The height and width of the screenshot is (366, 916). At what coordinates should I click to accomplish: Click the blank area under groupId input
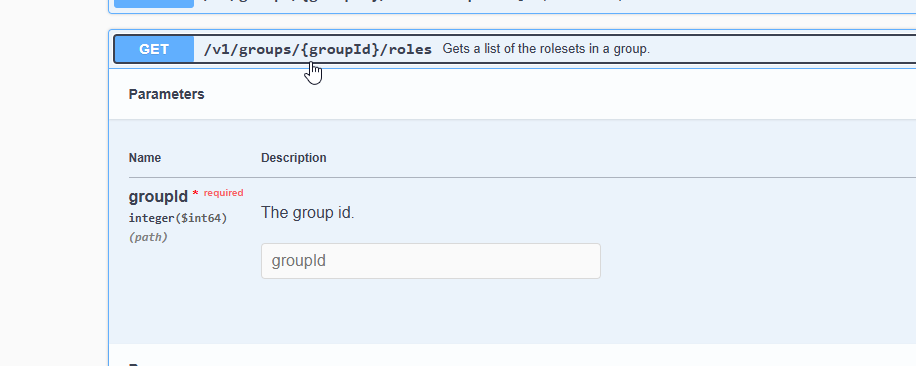coord(431,309)
